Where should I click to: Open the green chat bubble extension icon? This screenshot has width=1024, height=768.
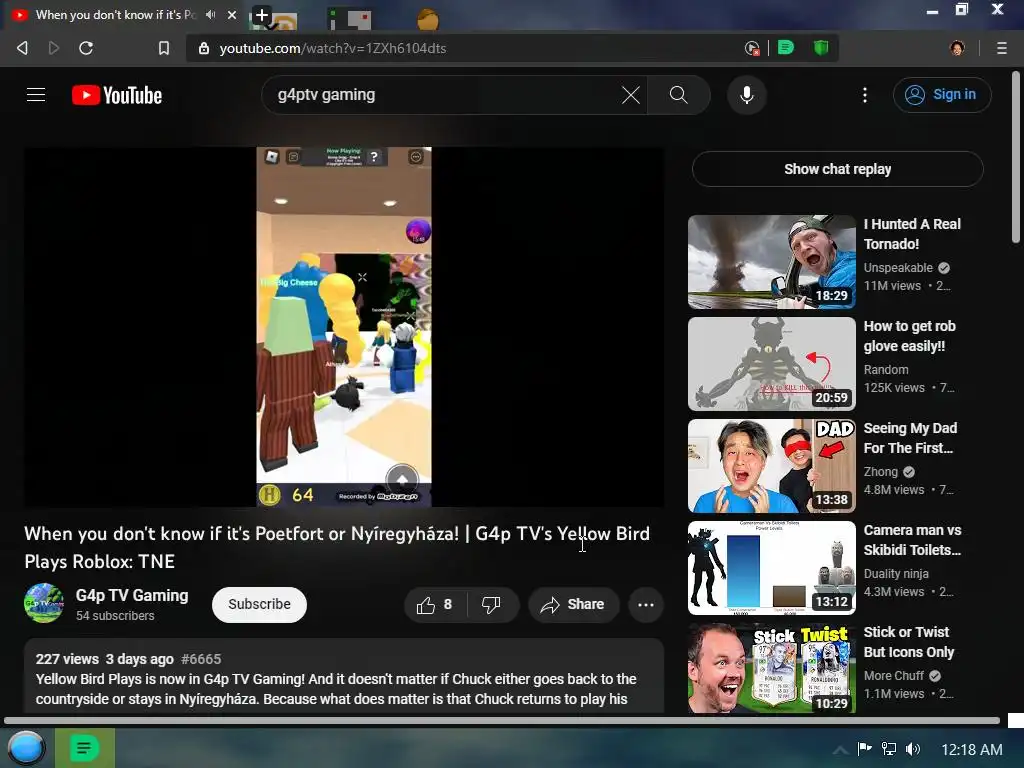click(x=786, y=47)
